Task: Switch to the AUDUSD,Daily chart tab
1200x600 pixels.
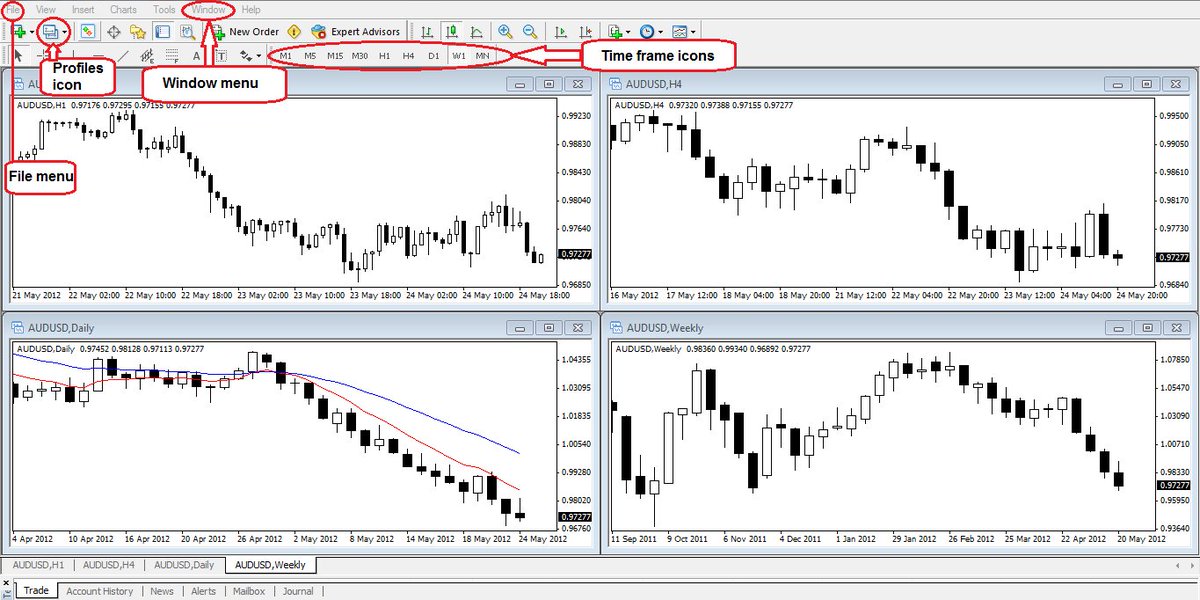Action: (184, 565)
